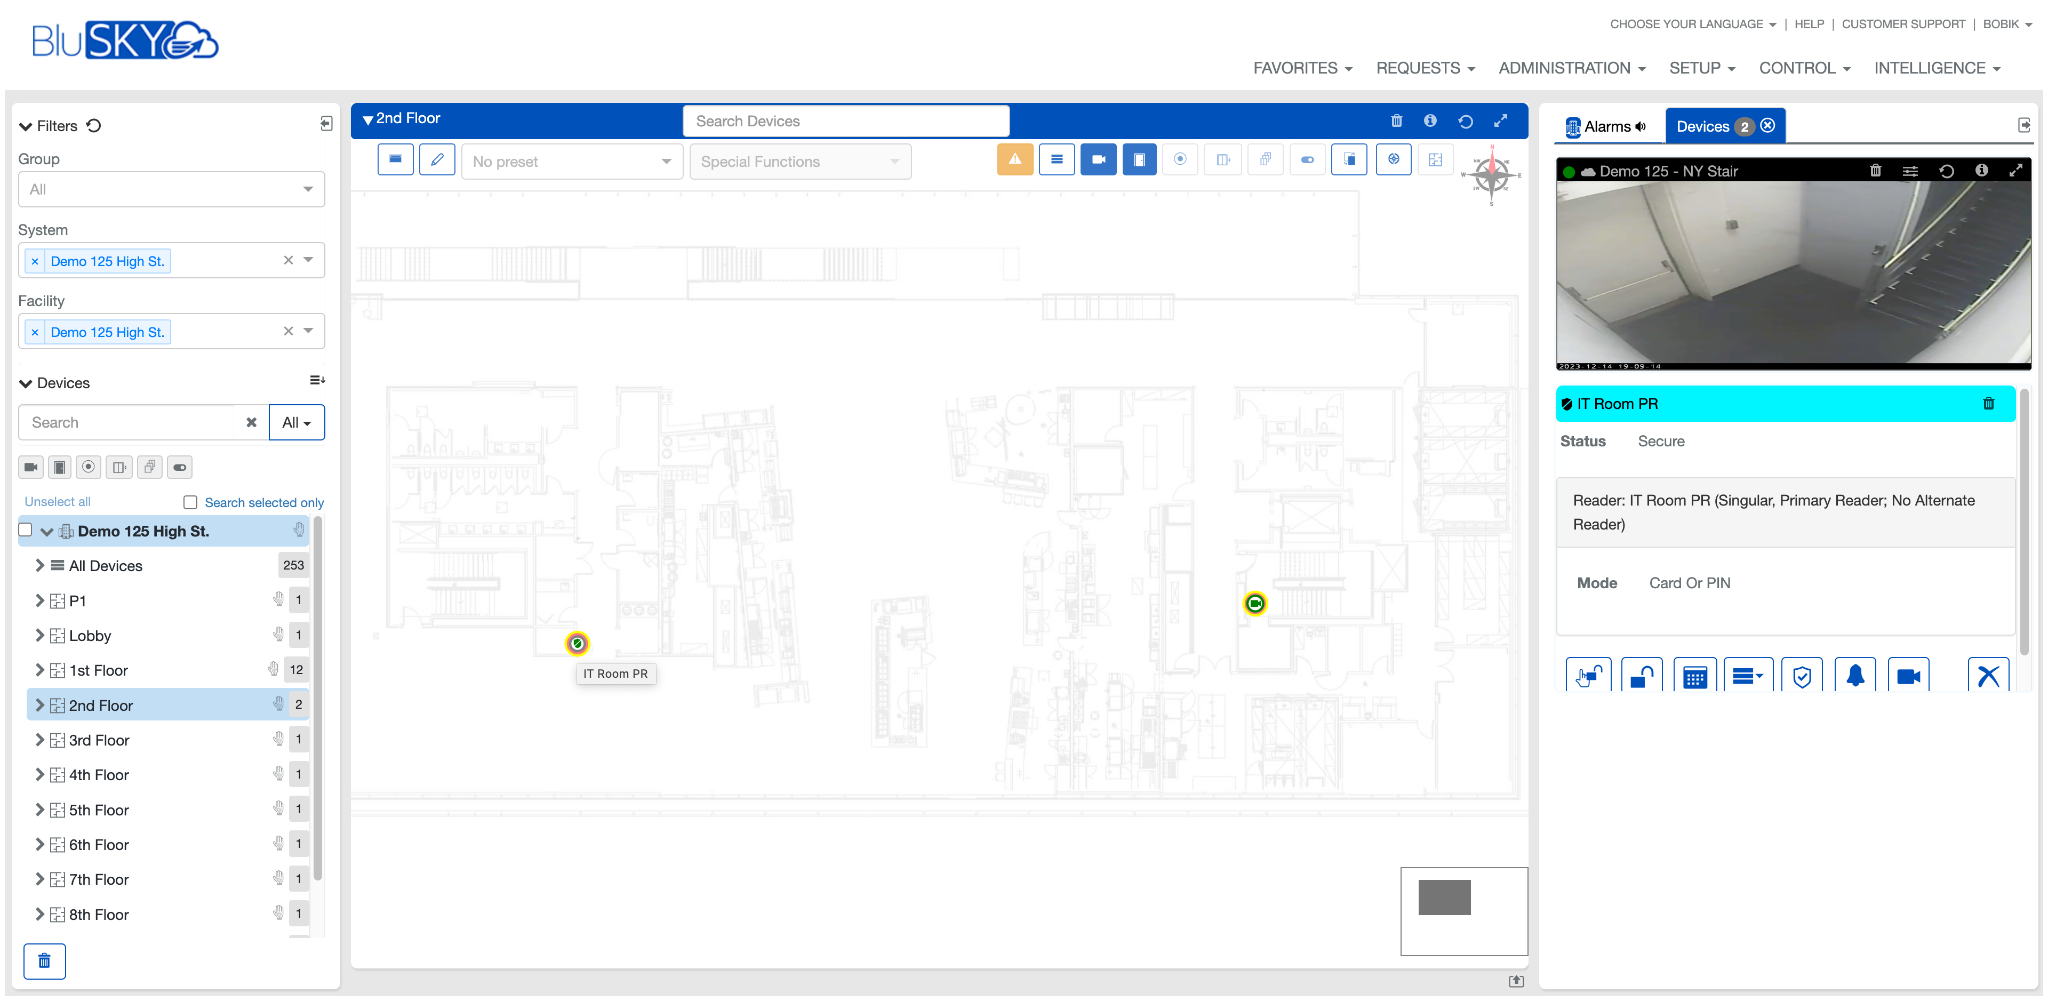Click the unlock icon for IT Room PR
Screen dimensions: 2048x1001
[1641, 675]
